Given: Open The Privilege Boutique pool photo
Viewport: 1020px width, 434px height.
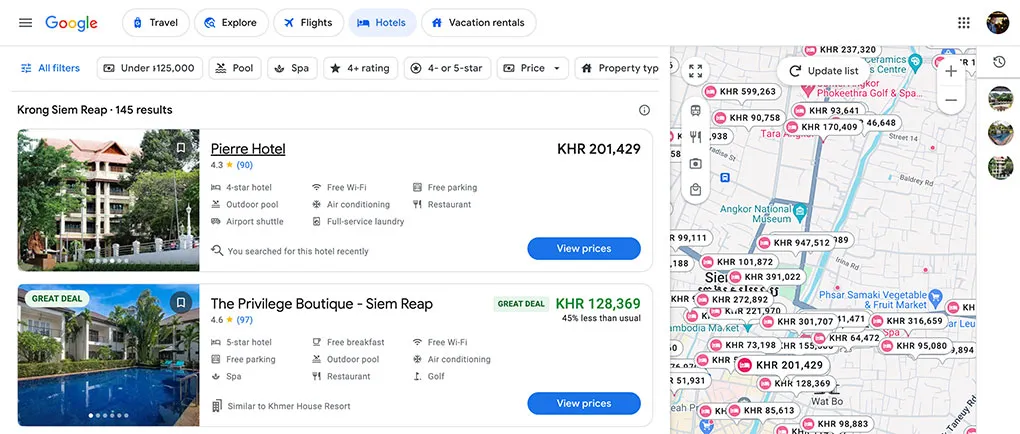Looking at the screenshot, I should [x=109, y=355].
